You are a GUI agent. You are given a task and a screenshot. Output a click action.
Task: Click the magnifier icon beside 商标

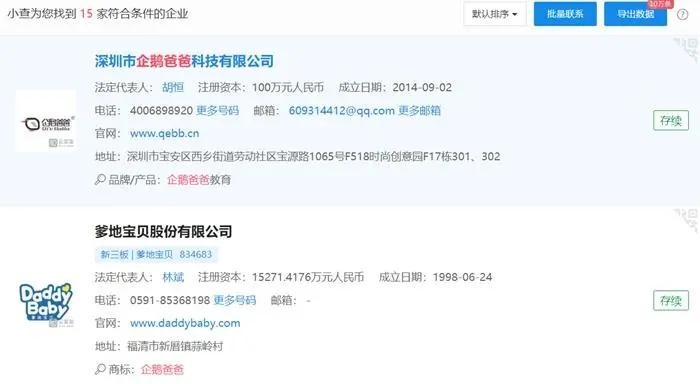coord(100,369)
